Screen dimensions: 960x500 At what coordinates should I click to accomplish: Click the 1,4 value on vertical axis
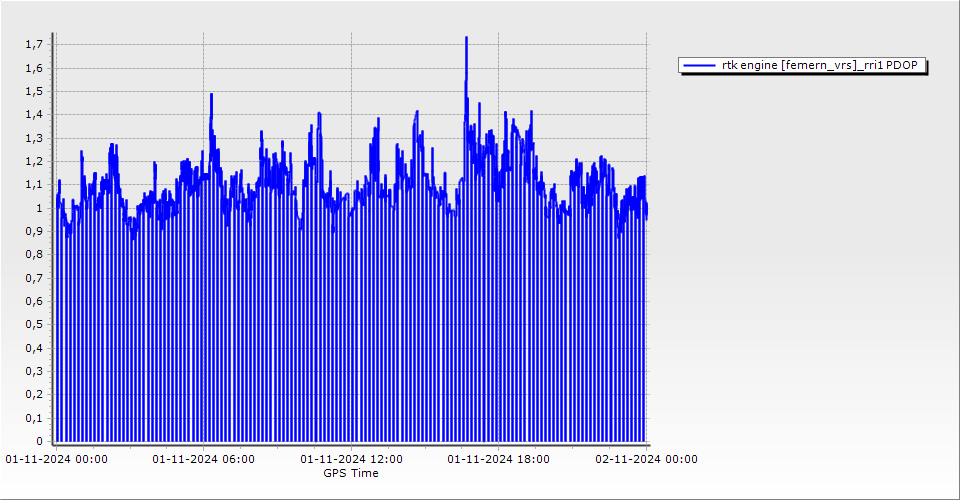(x=33, y=115)
